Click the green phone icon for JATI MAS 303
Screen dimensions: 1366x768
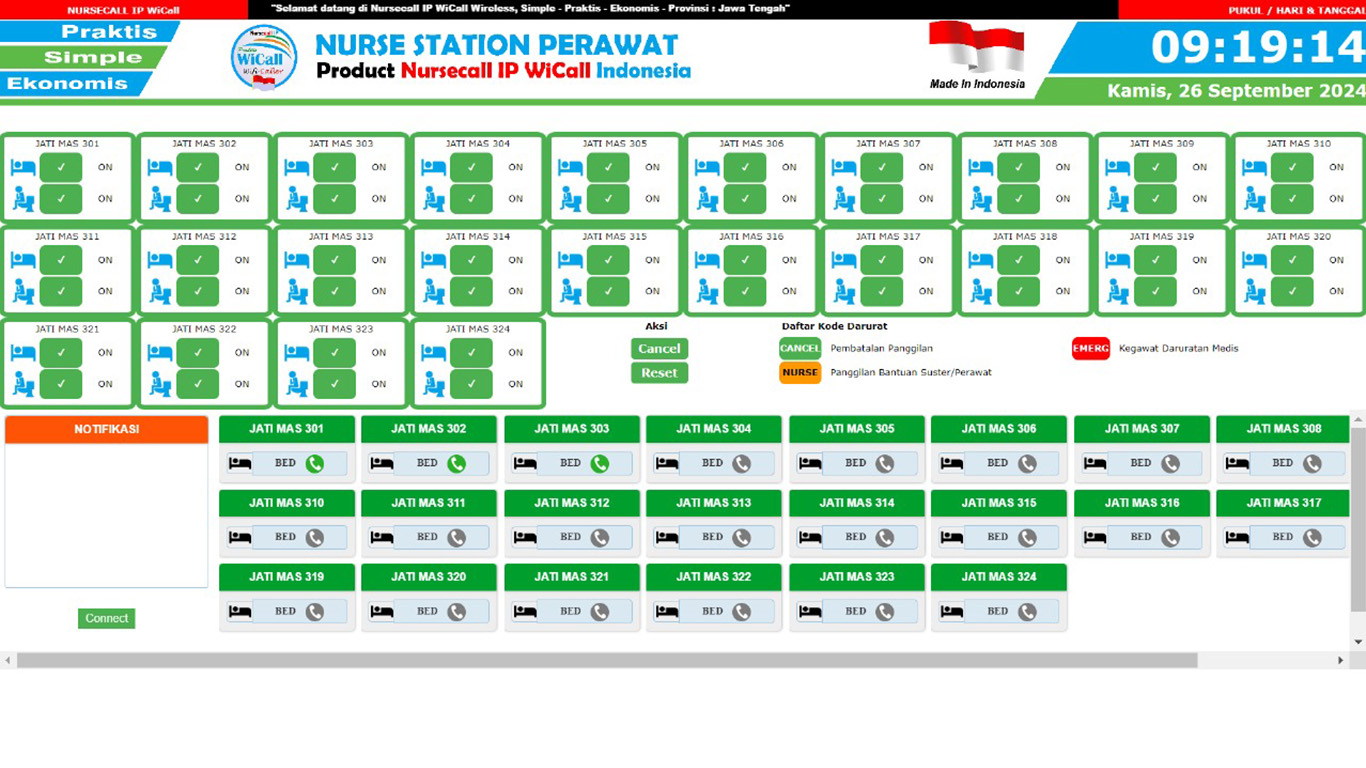pos(600,464)
